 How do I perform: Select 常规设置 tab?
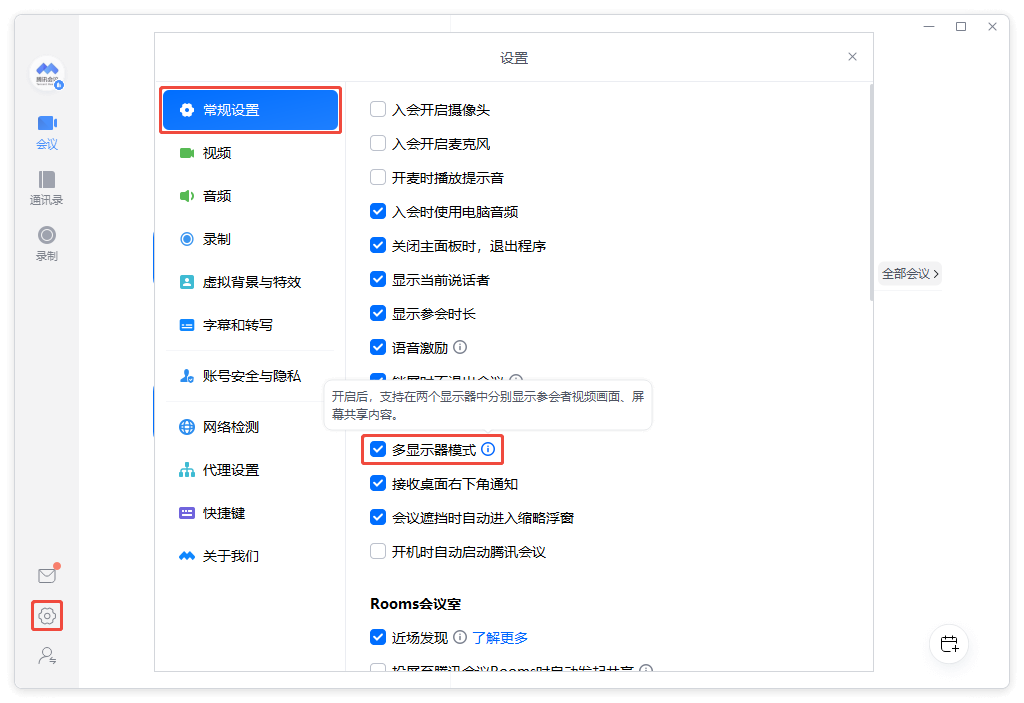tap(251, 110)
